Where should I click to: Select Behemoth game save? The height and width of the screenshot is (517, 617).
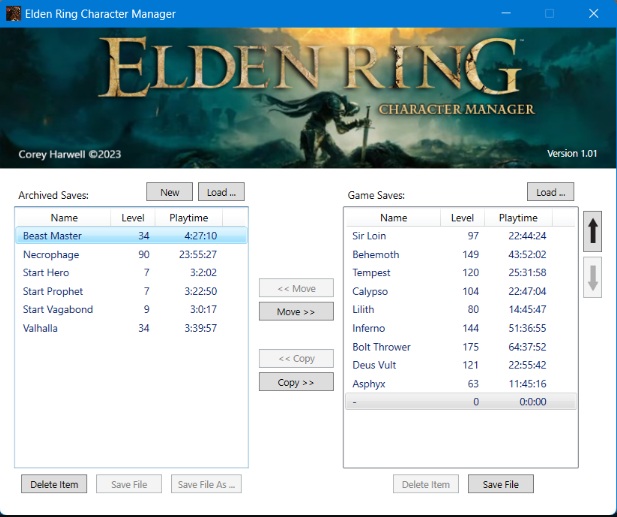click(x=461, y=254)
